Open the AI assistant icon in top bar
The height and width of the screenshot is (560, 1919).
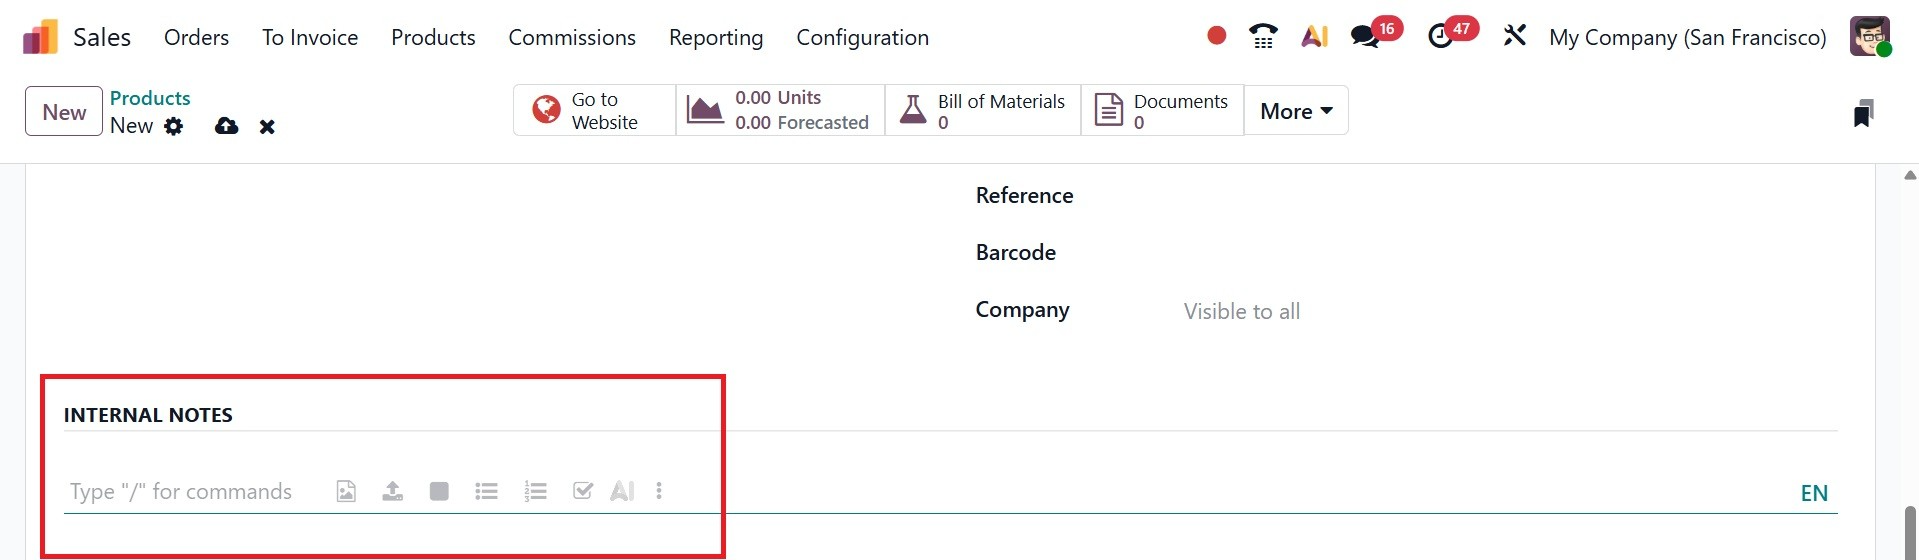tap(1314, 37)
